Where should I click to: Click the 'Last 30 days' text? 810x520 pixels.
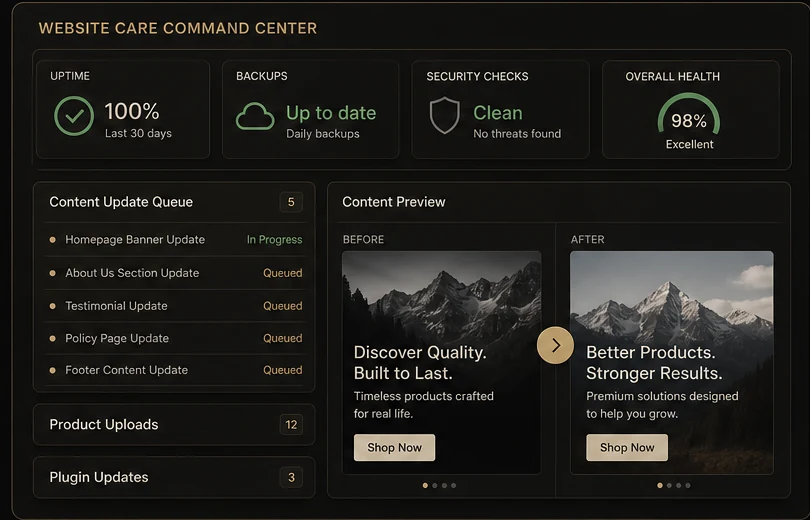(138, 133)
